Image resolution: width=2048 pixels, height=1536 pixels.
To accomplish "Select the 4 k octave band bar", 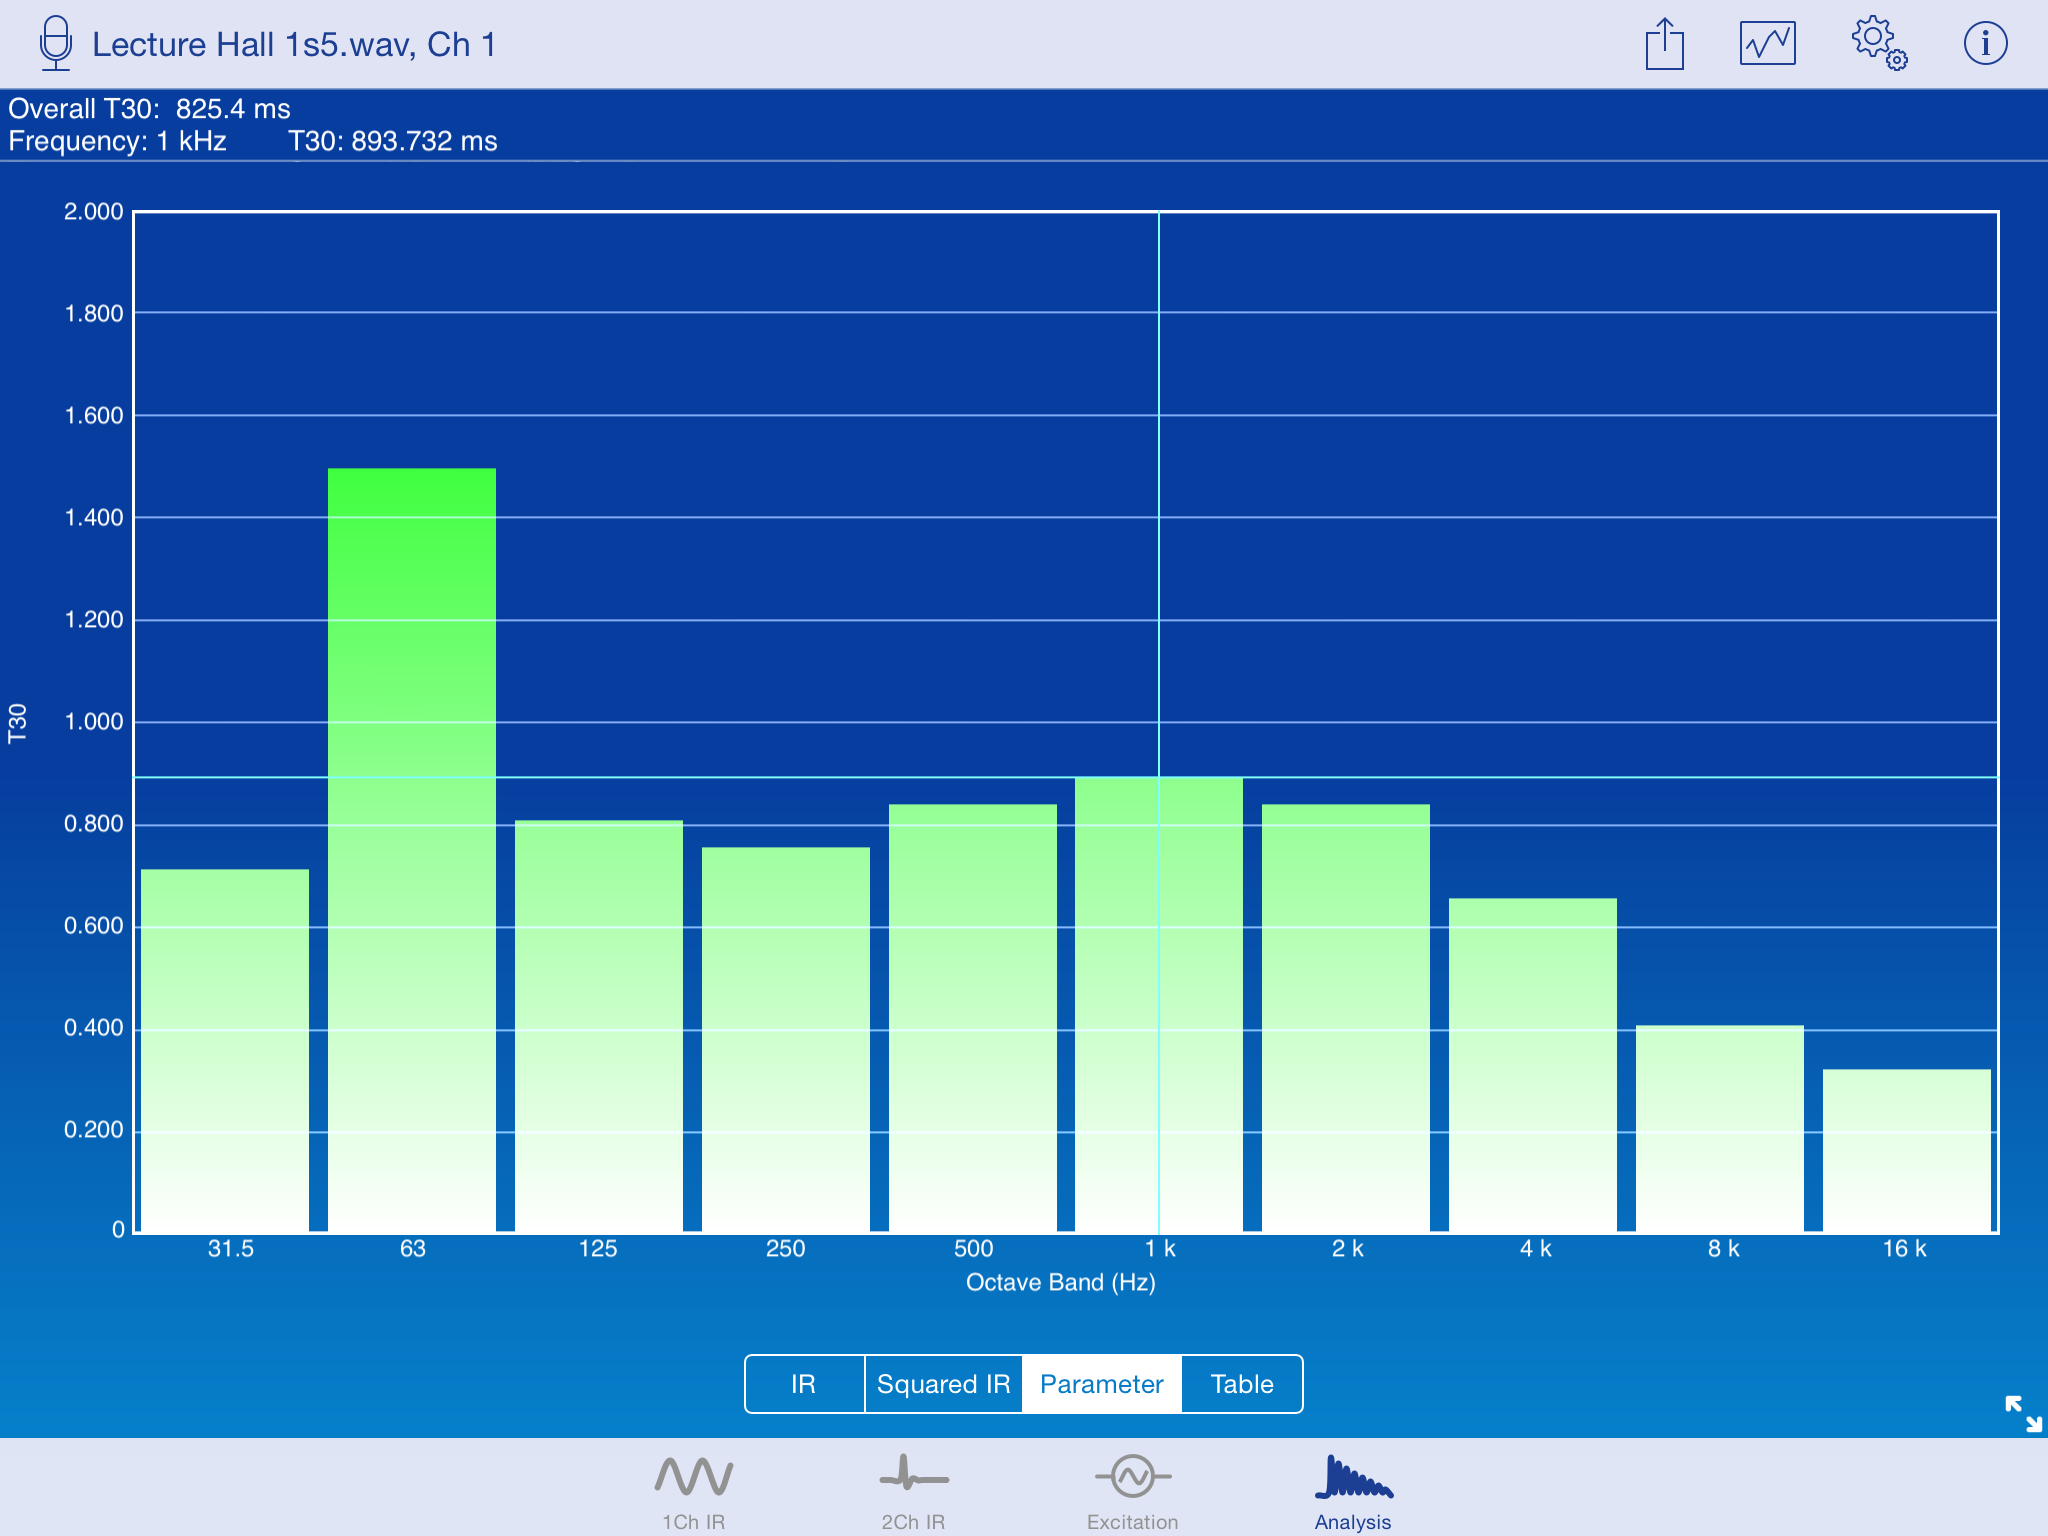I will (x=1532, y=1064).
